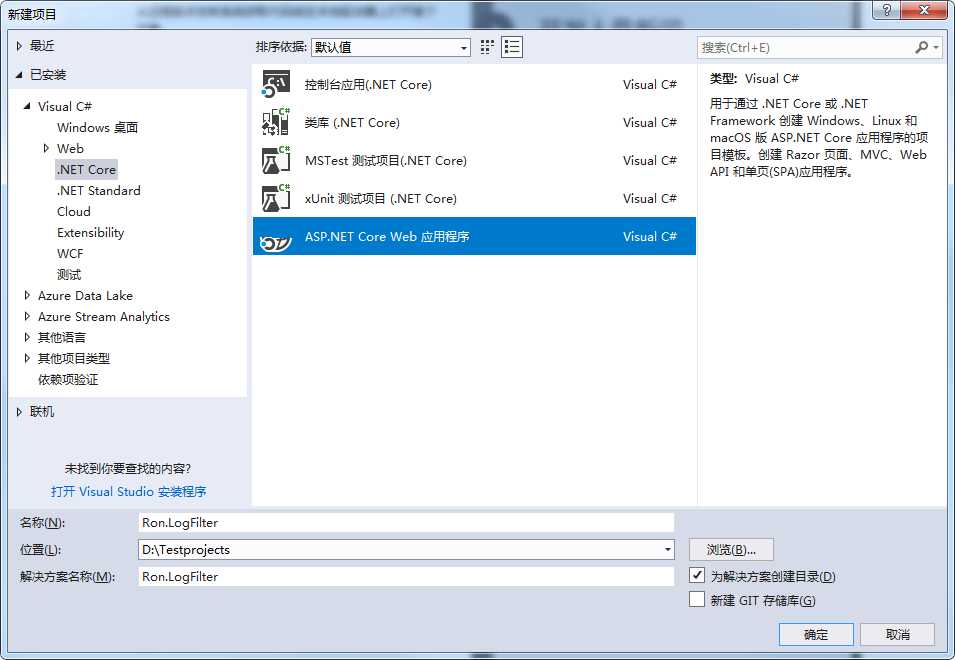
Task: Select the 依赖项验证 category
Action: 68,380
